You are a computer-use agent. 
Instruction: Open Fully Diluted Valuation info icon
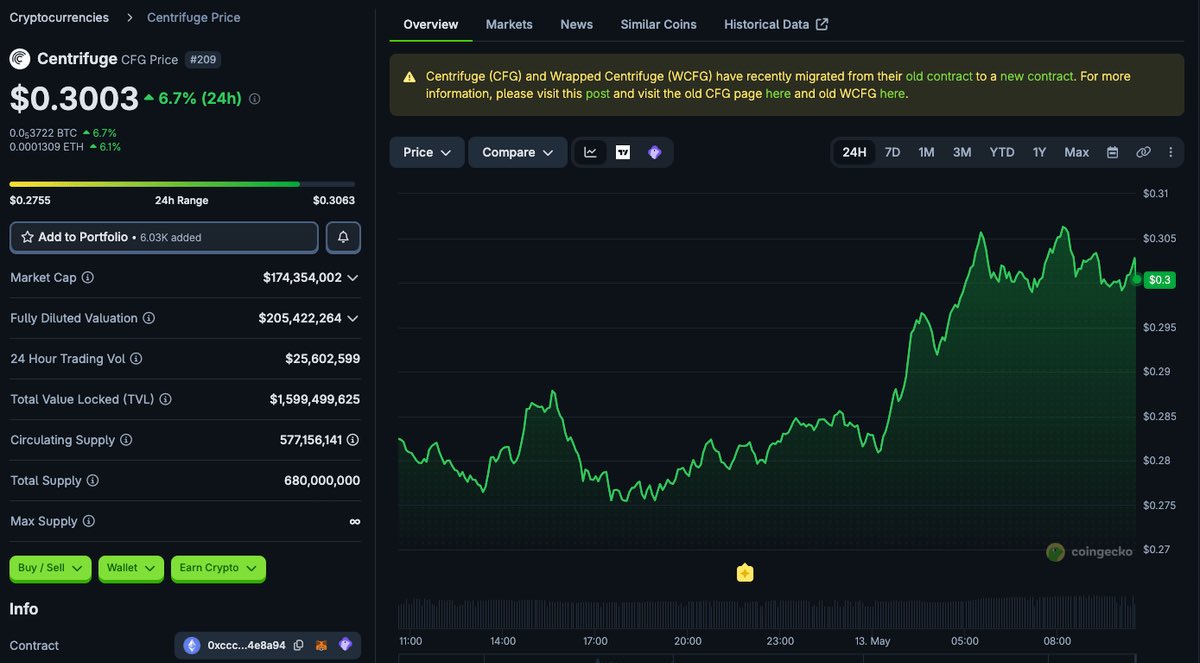149,318
